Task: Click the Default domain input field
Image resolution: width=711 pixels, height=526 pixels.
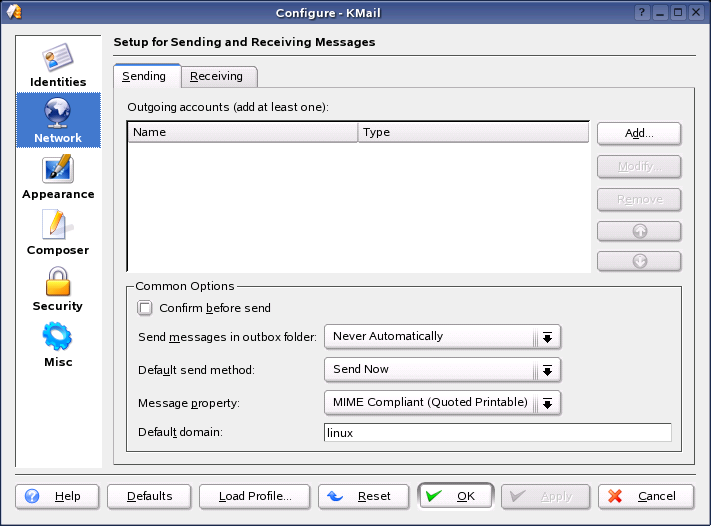Action: (497, 433)
